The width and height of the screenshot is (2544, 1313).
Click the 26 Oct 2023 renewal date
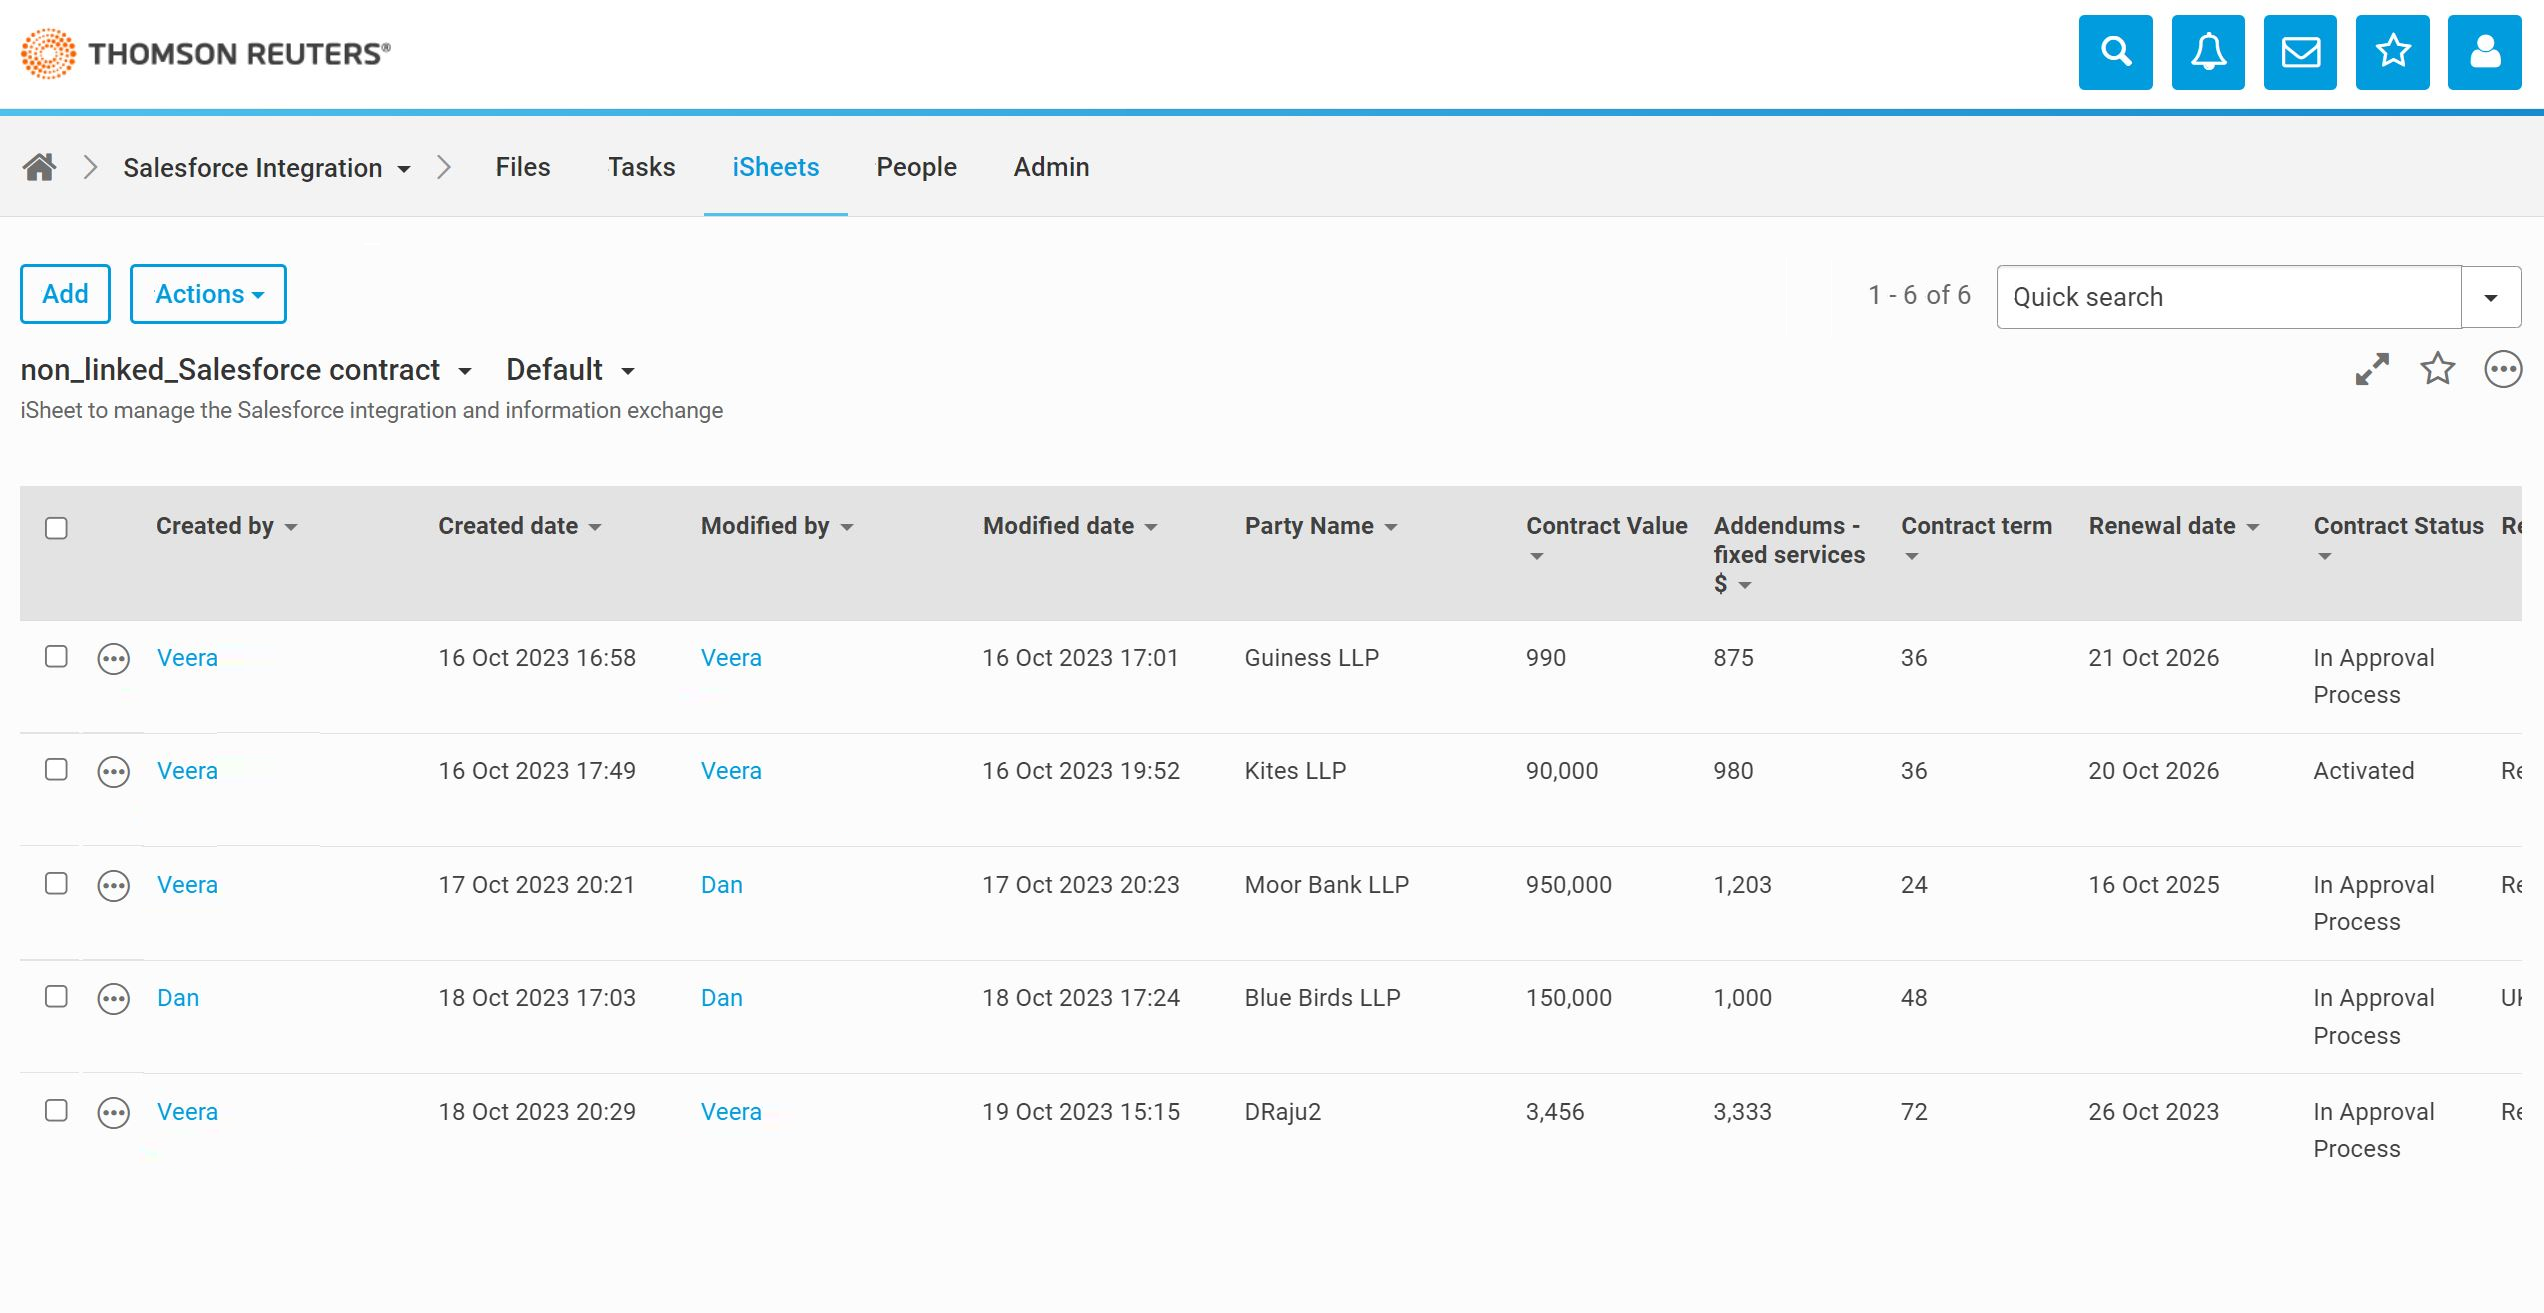[x=2153, y=1112]
